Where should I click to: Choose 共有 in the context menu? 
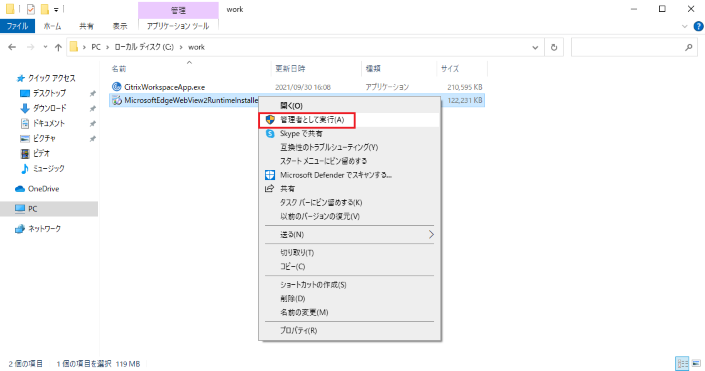[287, 188]
